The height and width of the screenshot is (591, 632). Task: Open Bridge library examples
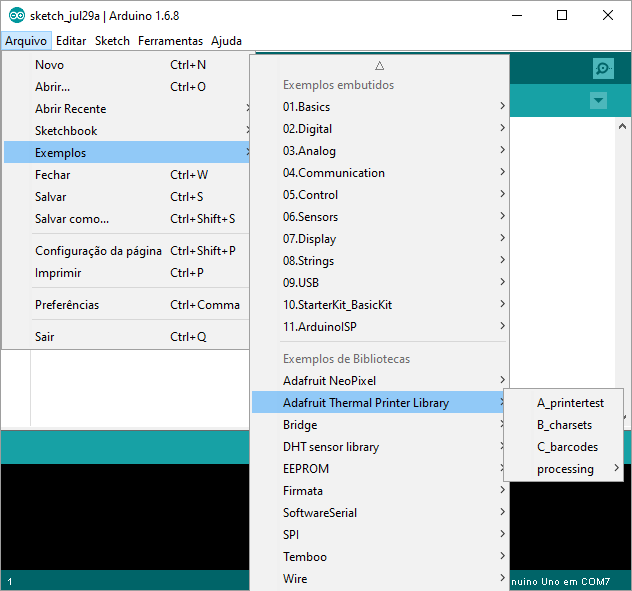point(380,425)
